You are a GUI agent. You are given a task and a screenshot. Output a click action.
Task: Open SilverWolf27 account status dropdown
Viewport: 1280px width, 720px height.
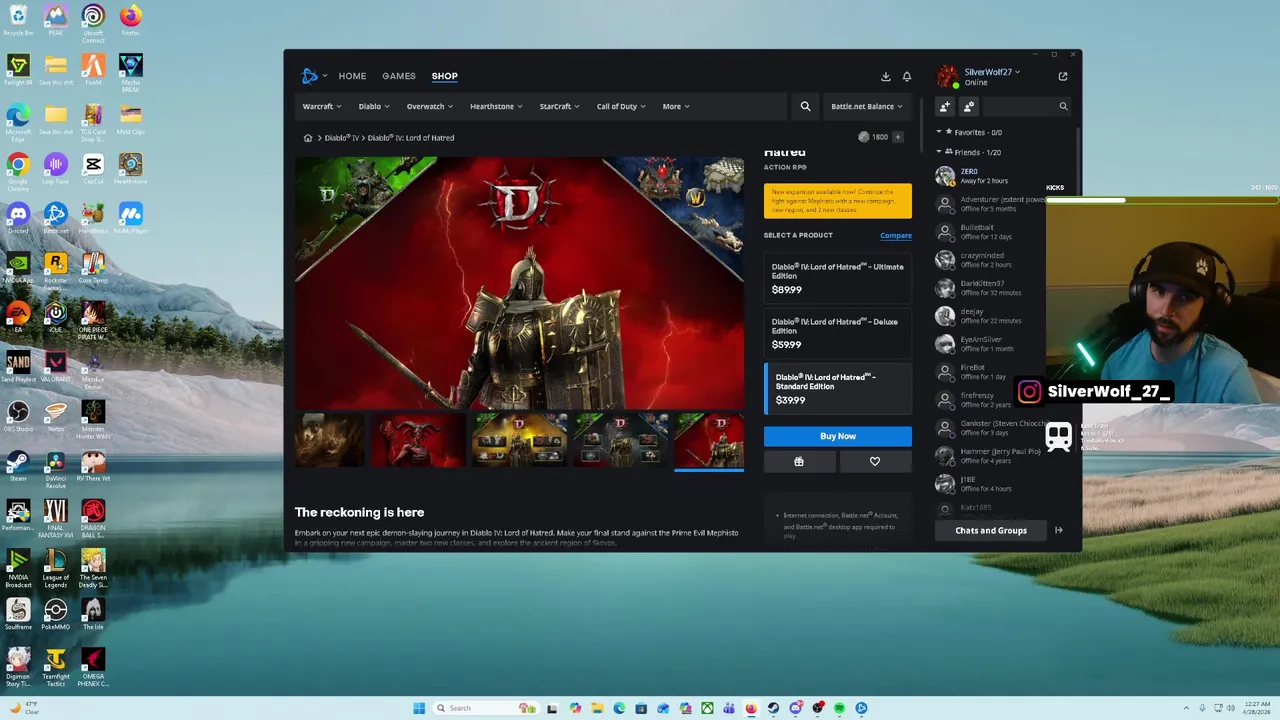[992, 73]
